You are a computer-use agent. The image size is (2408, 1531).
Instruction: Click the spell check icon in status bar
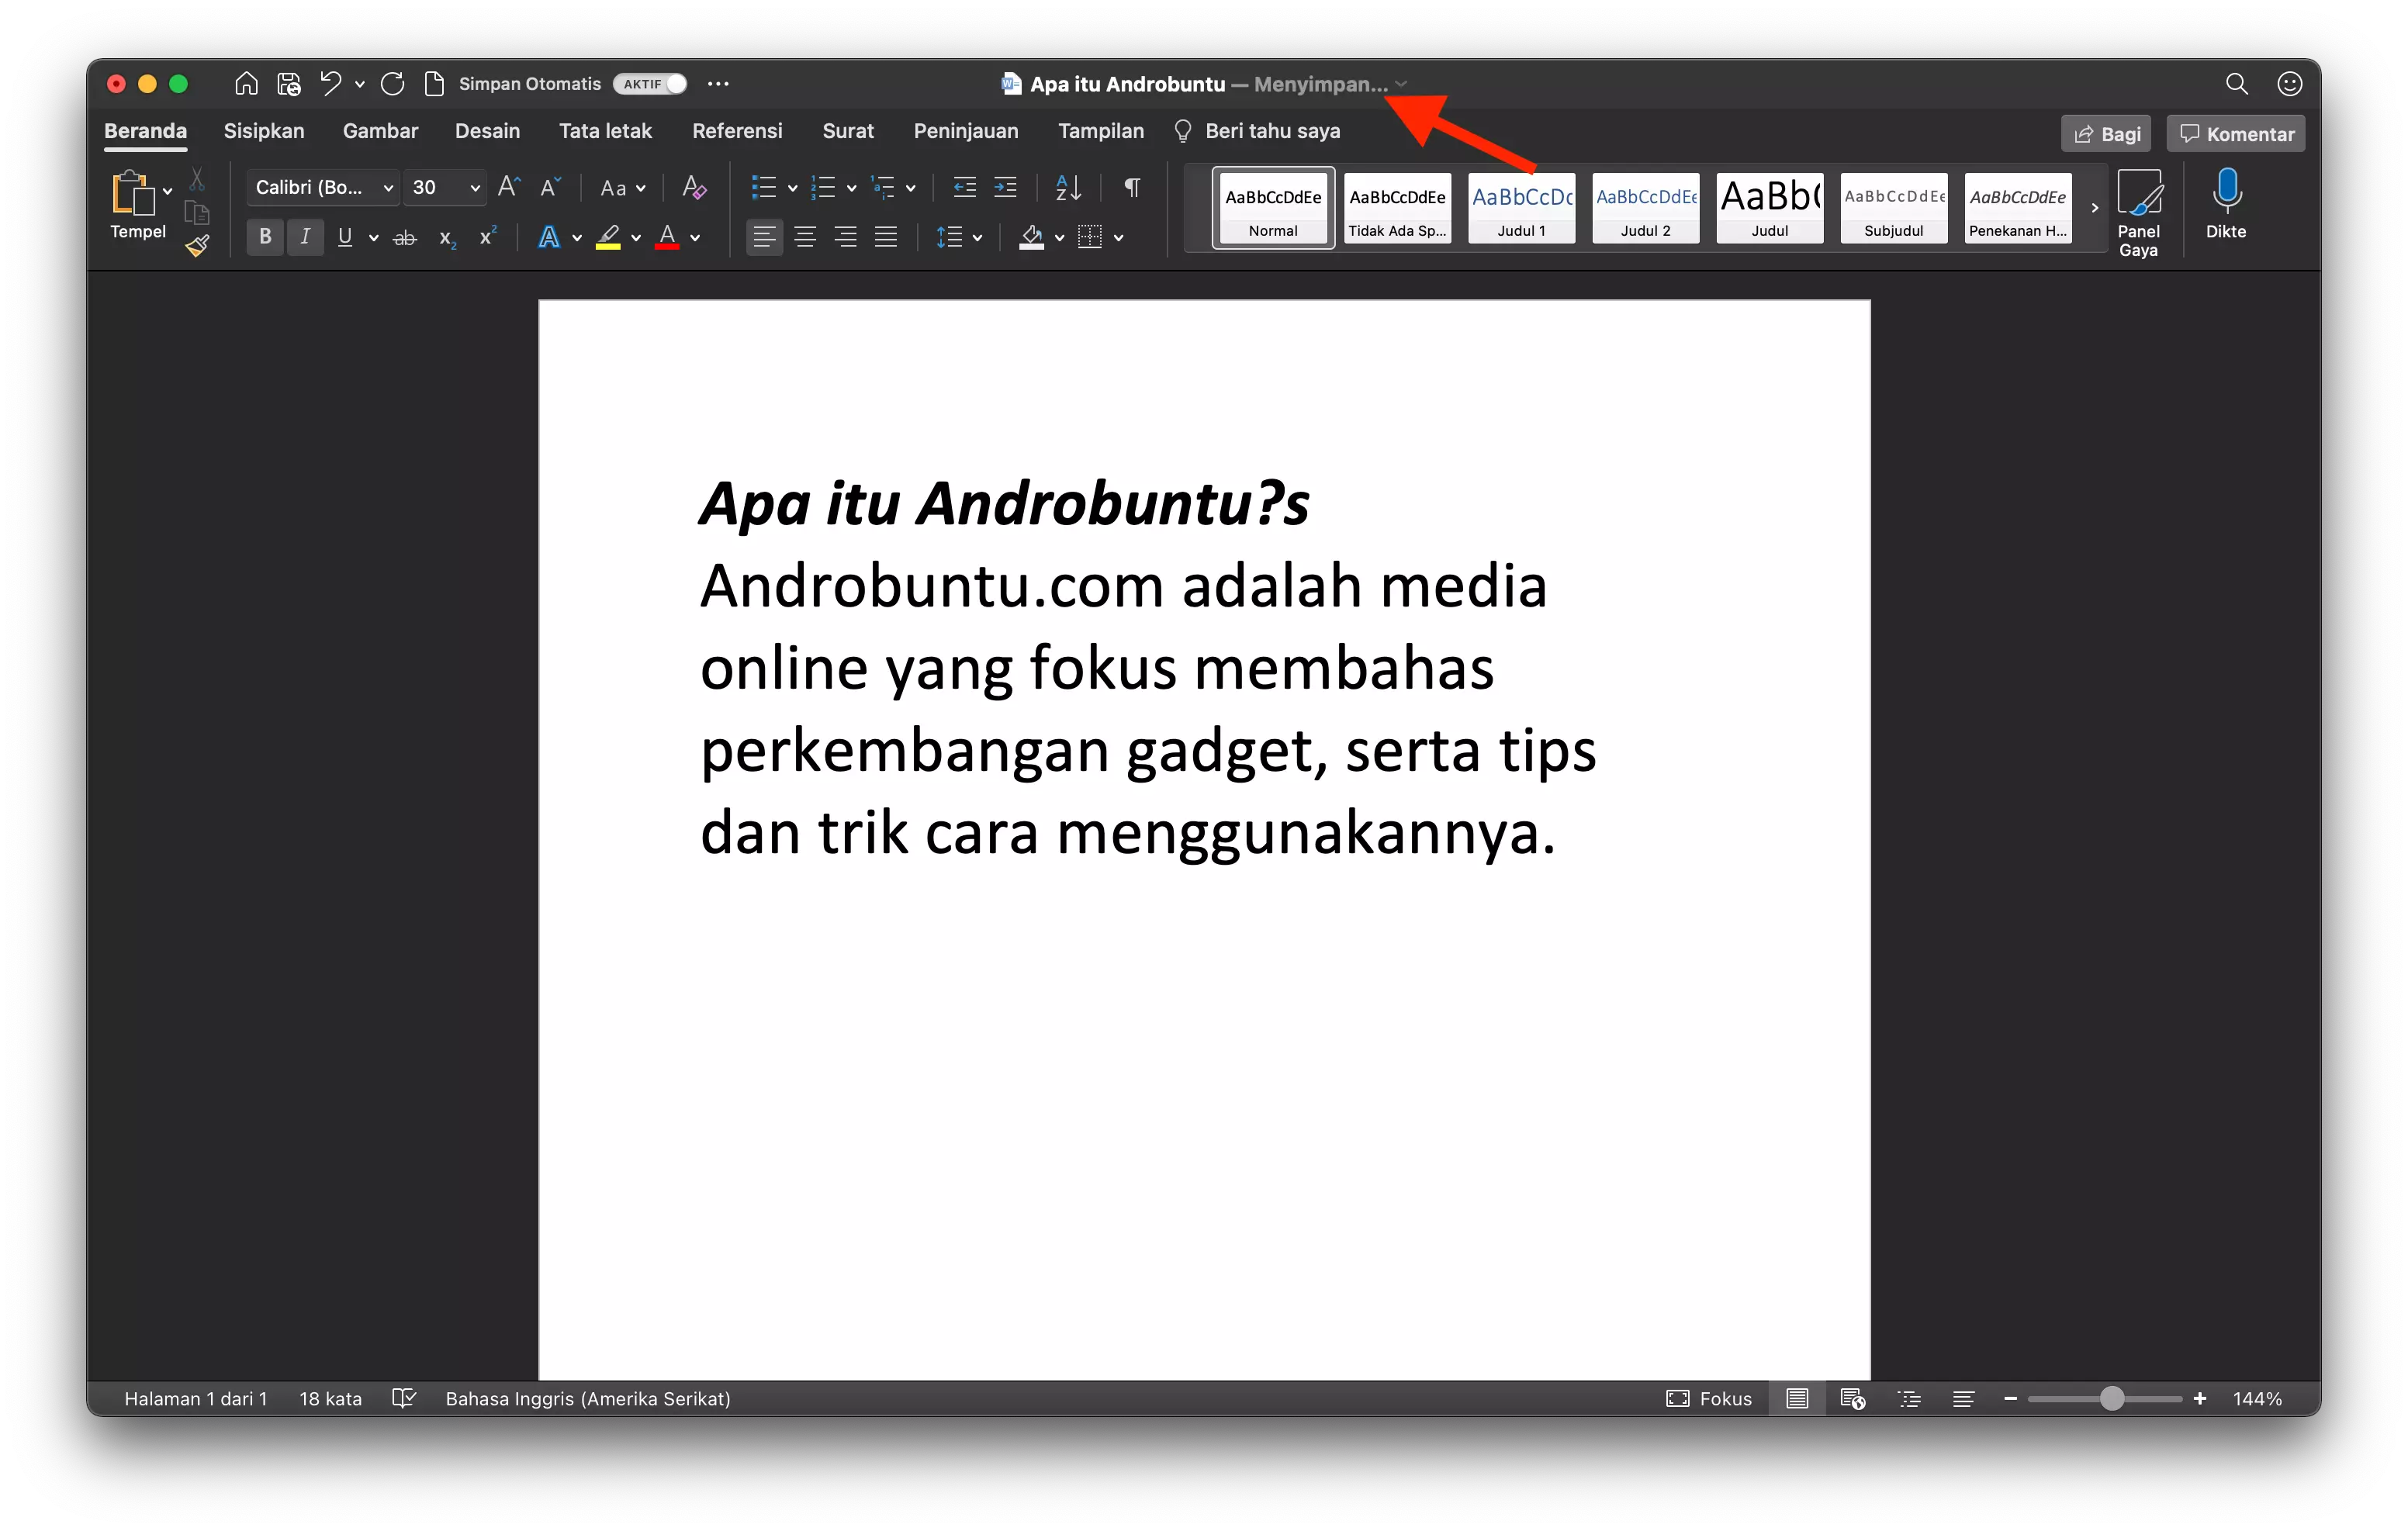click(x=404, y=1398)
